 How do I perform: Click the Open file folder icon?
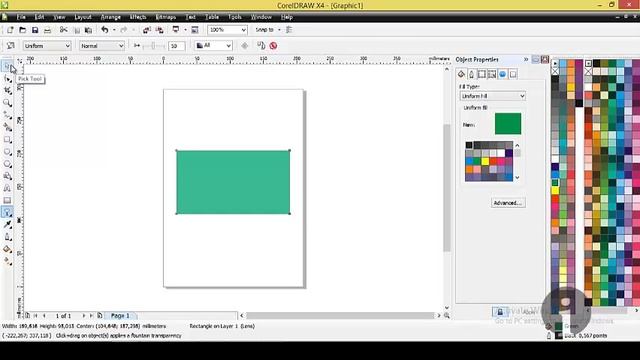(x=22, y=30)
